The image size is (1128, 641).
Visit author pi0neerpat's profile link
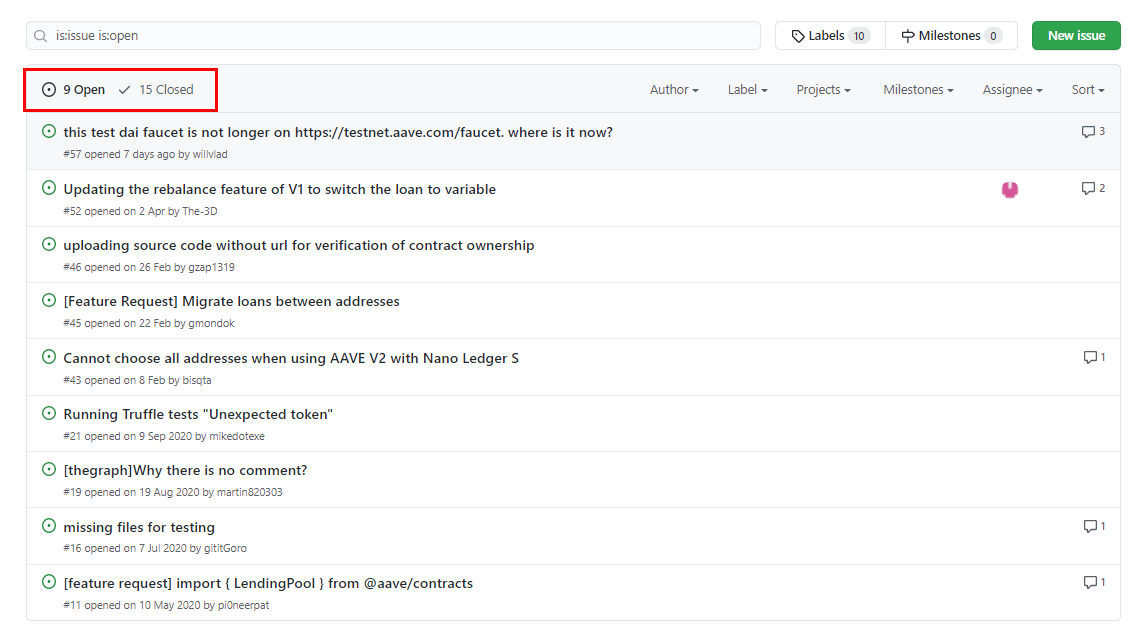tap(244, 606)
